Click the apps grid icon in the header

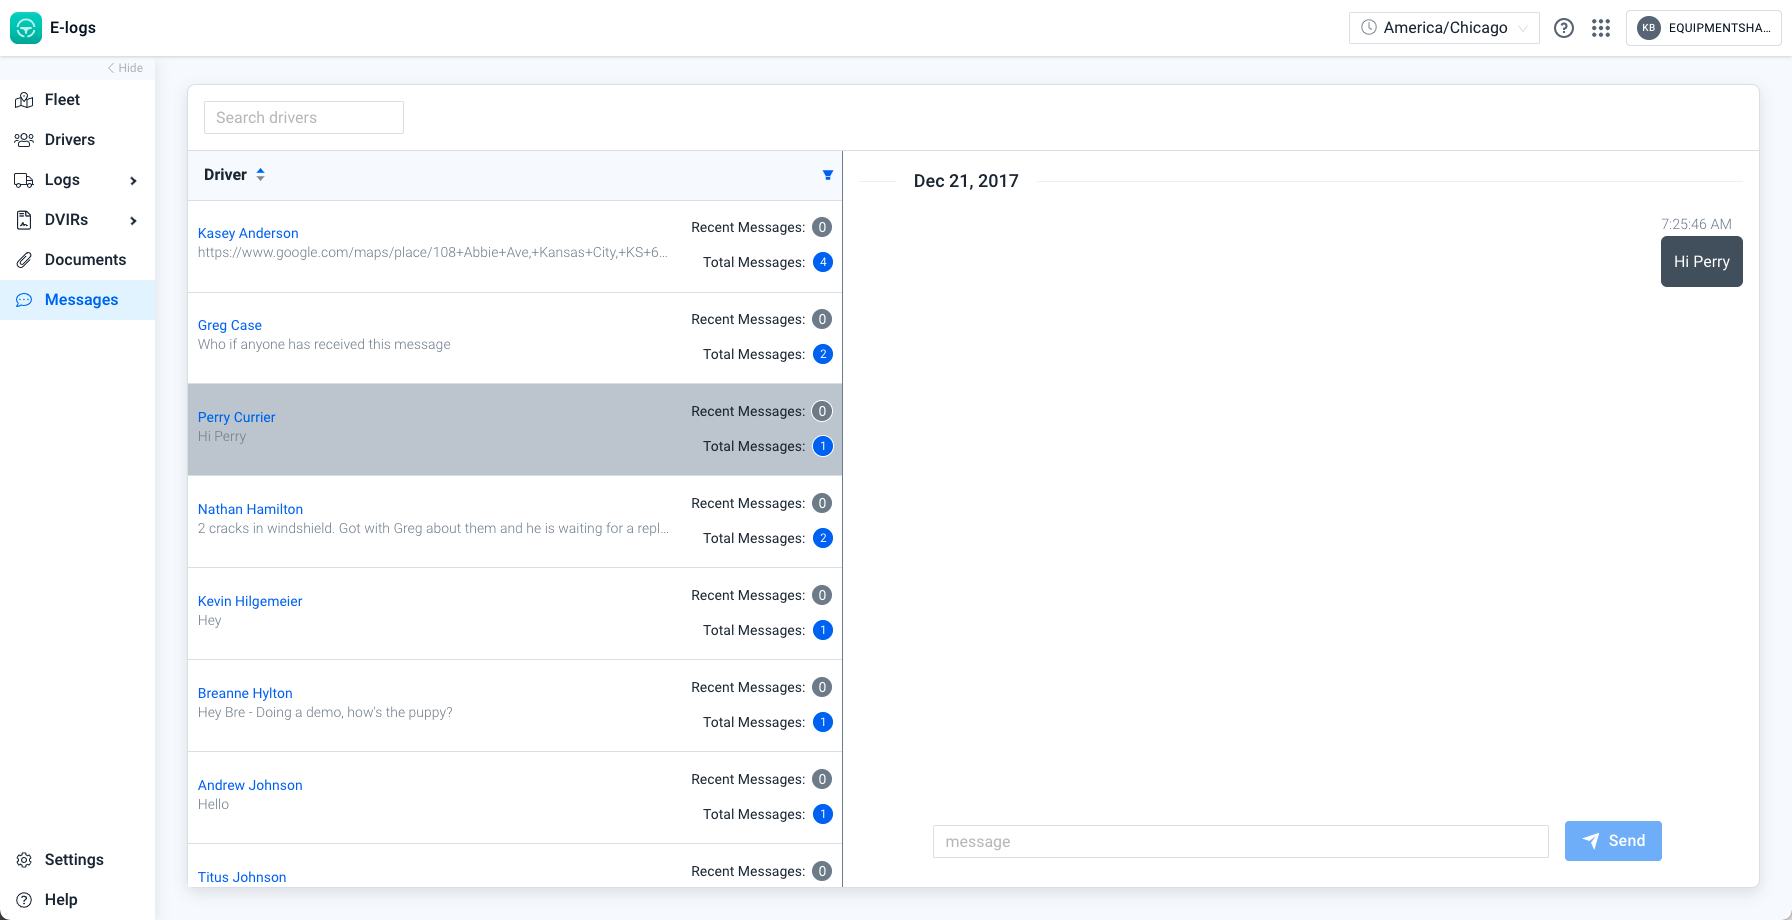point(1601,28)
